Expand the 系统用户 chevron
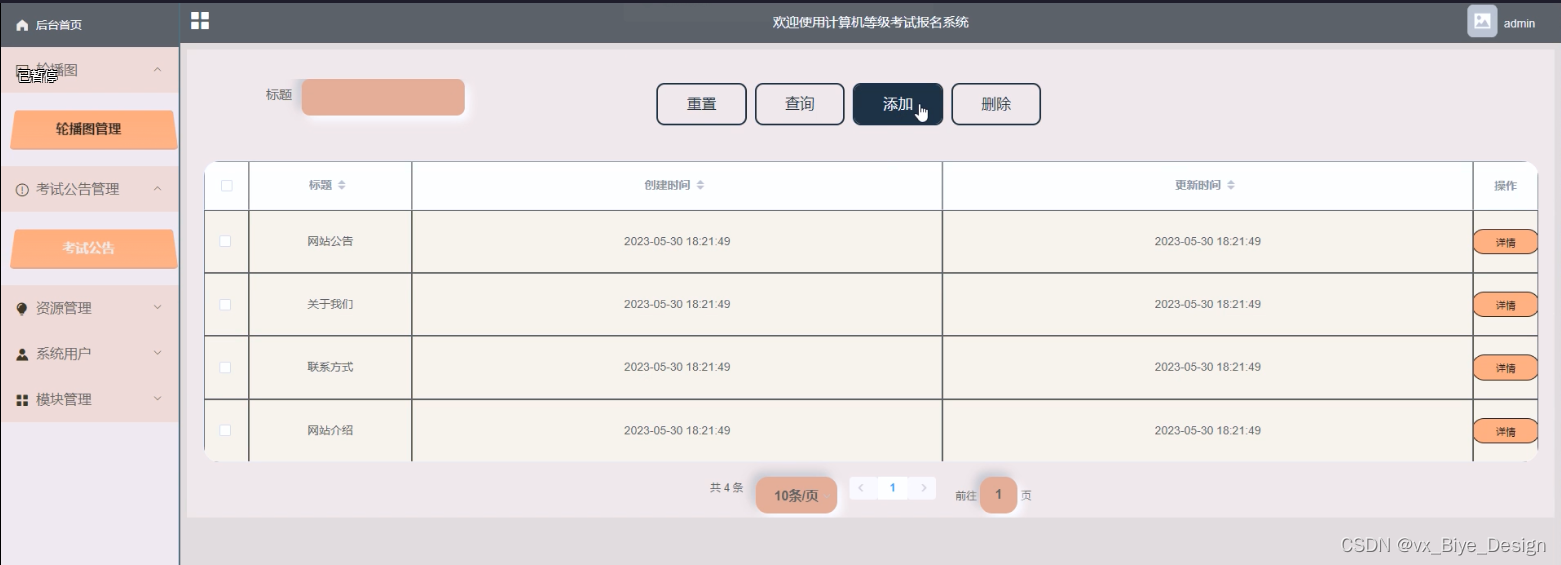This screenshot has height=565, width=1561. coord(157,353)
